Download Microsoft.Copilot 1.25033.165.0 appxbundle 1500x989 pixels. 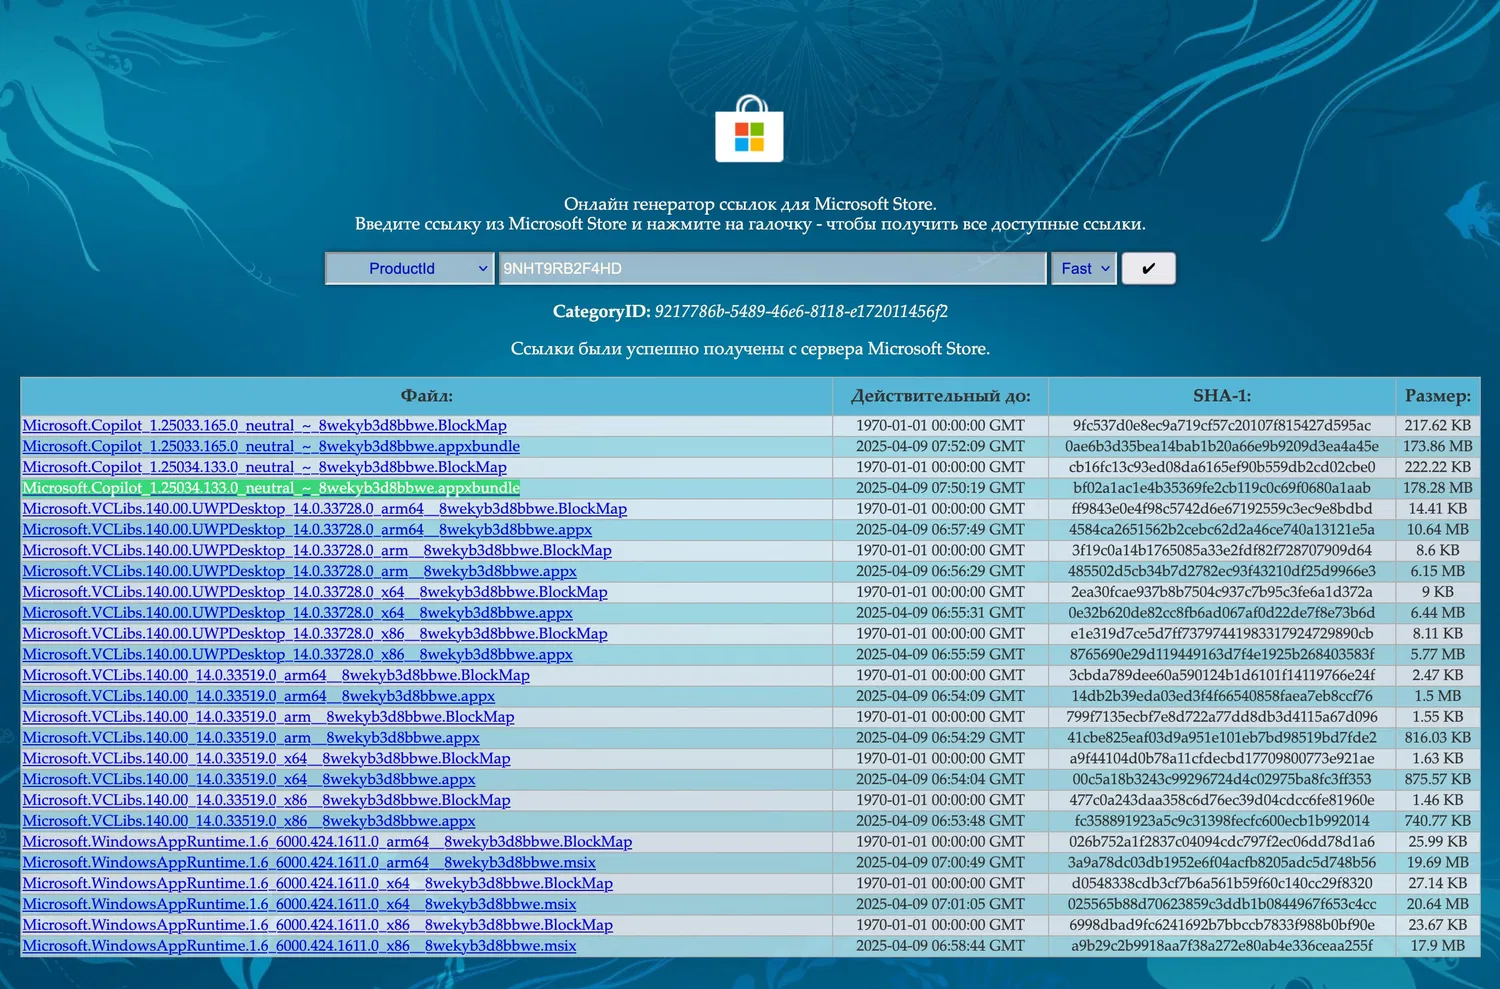click(x=271, y=446)
